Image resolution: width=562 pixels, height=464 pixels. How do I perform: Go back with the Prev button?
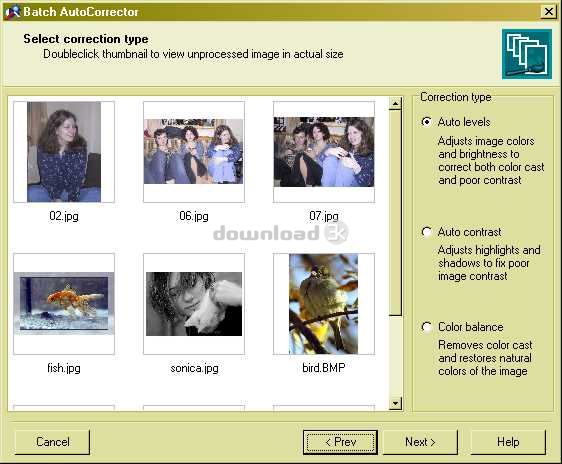coord(340,442)
